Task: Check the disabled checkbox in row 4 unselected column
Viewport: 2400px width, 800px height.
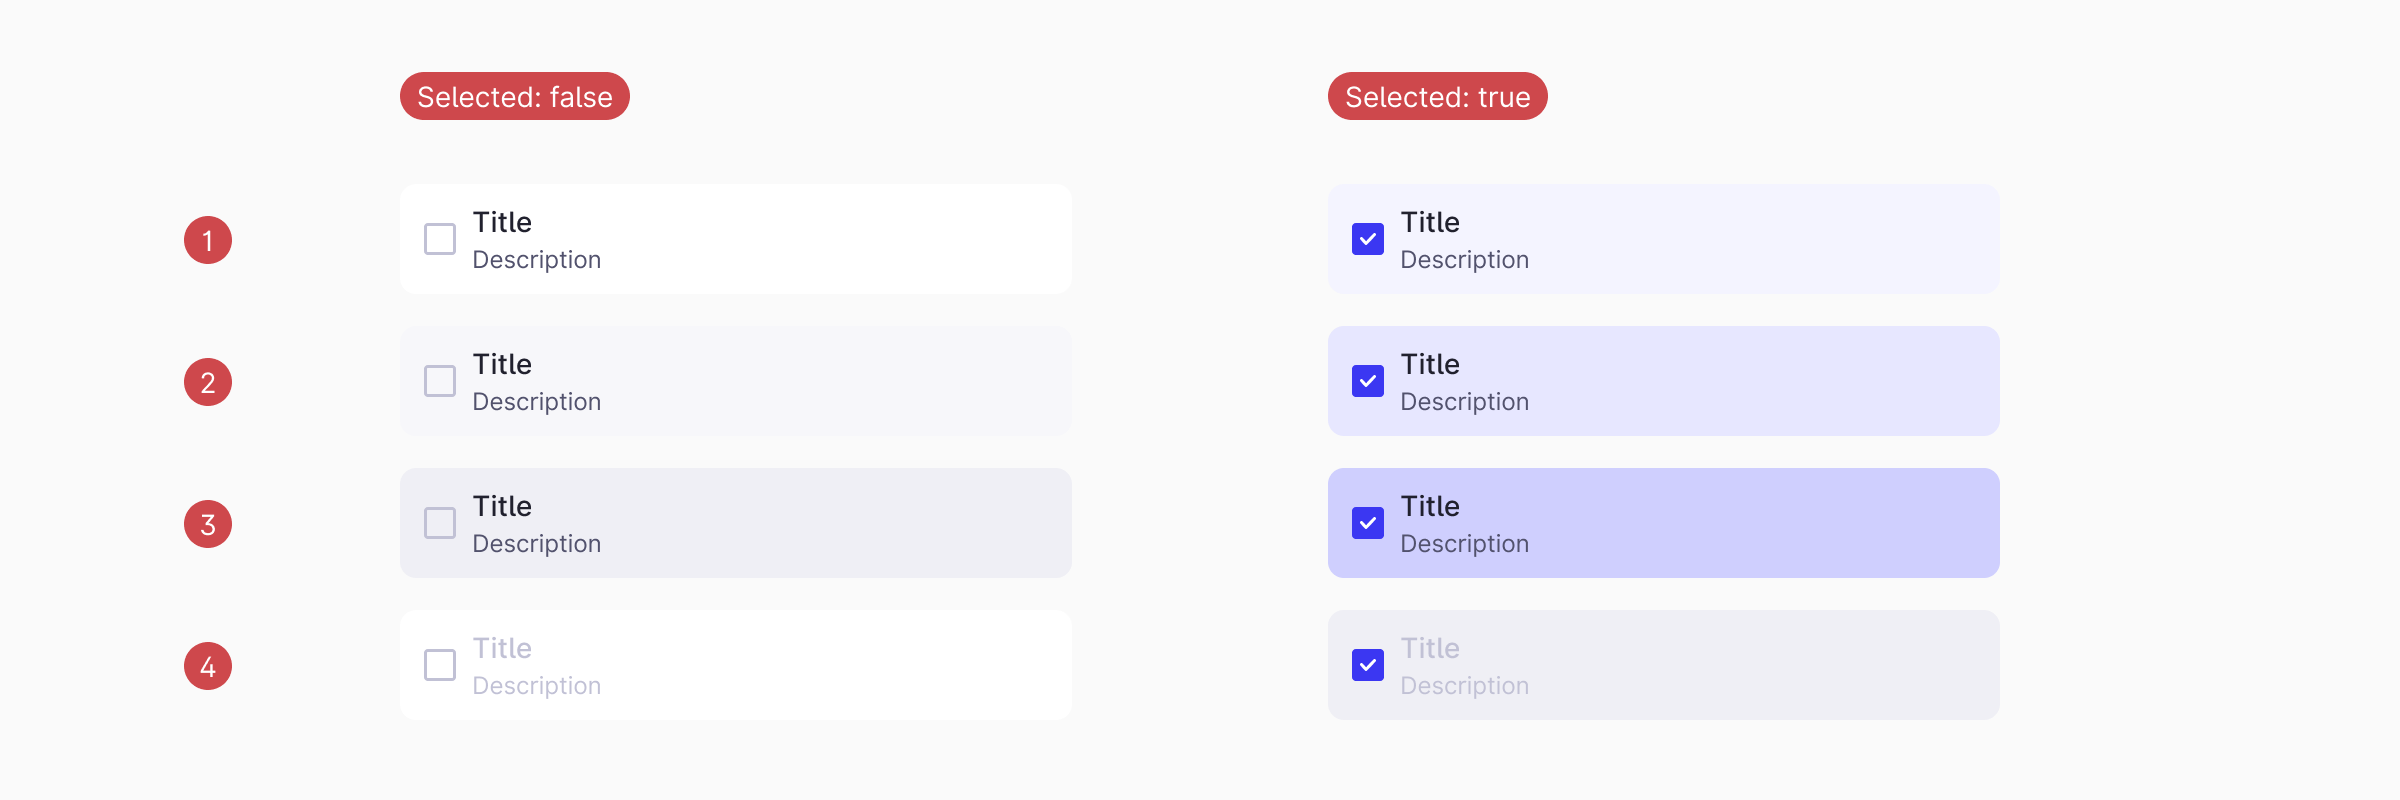Action: [438, 664]
